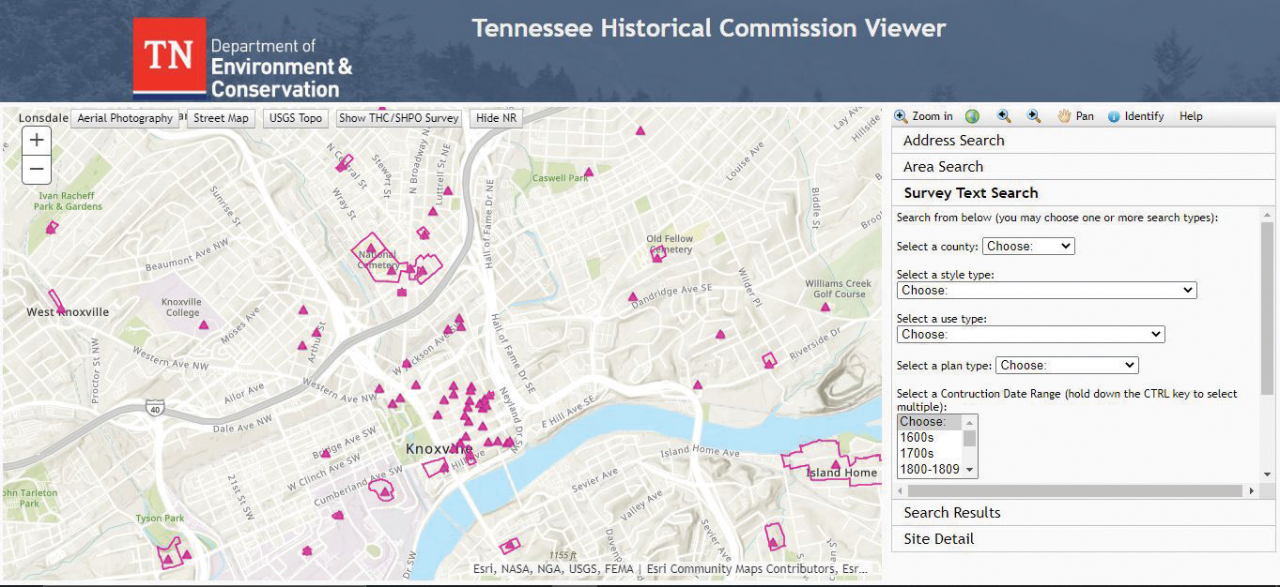Select the Zoom in tool
This screenshot has width=1280, height=587.
(923, 116)
